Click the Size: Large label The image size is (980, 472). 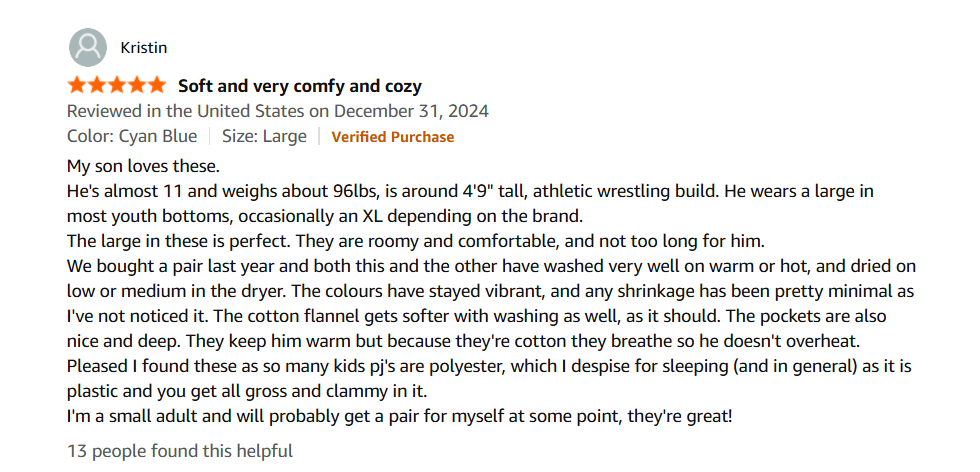pyautogui.click(x=264, y=136)
